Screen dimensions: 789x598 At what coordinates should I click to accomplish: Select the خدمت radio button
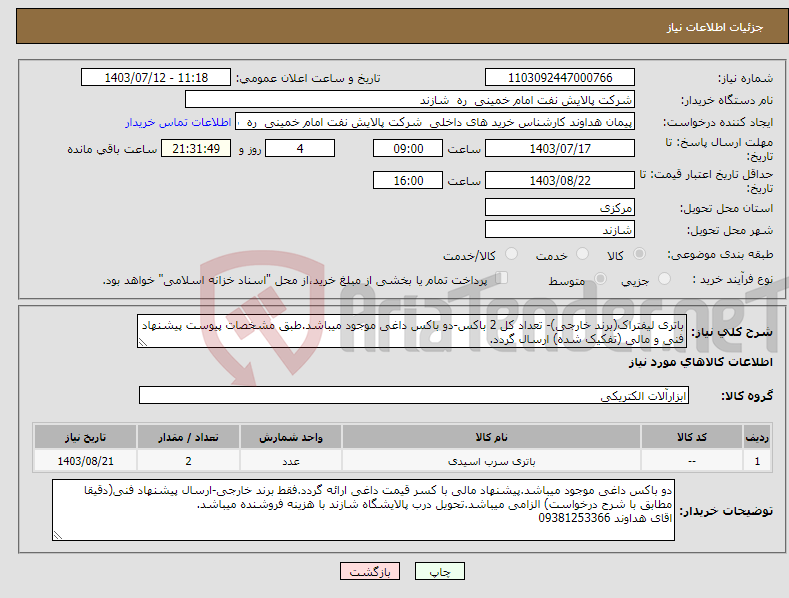point(582,254)
